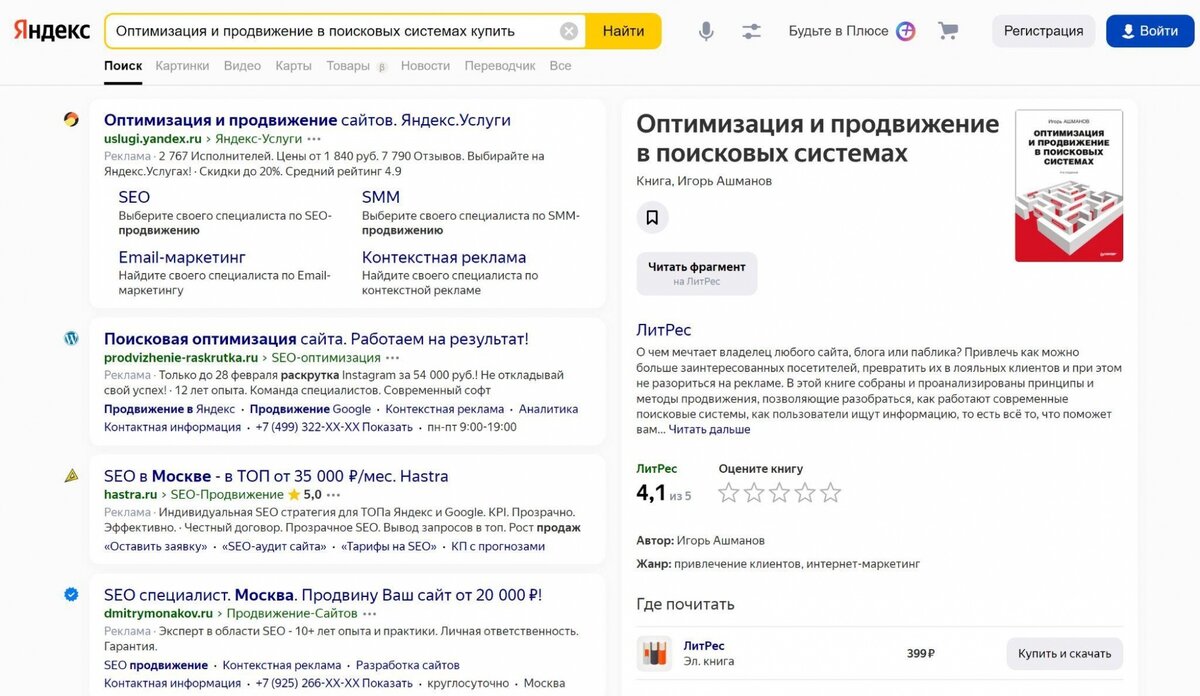Open search settings with the sliders icon
Screen dimensions: 1200x696
pyautogui.click(x=751, y=31)
